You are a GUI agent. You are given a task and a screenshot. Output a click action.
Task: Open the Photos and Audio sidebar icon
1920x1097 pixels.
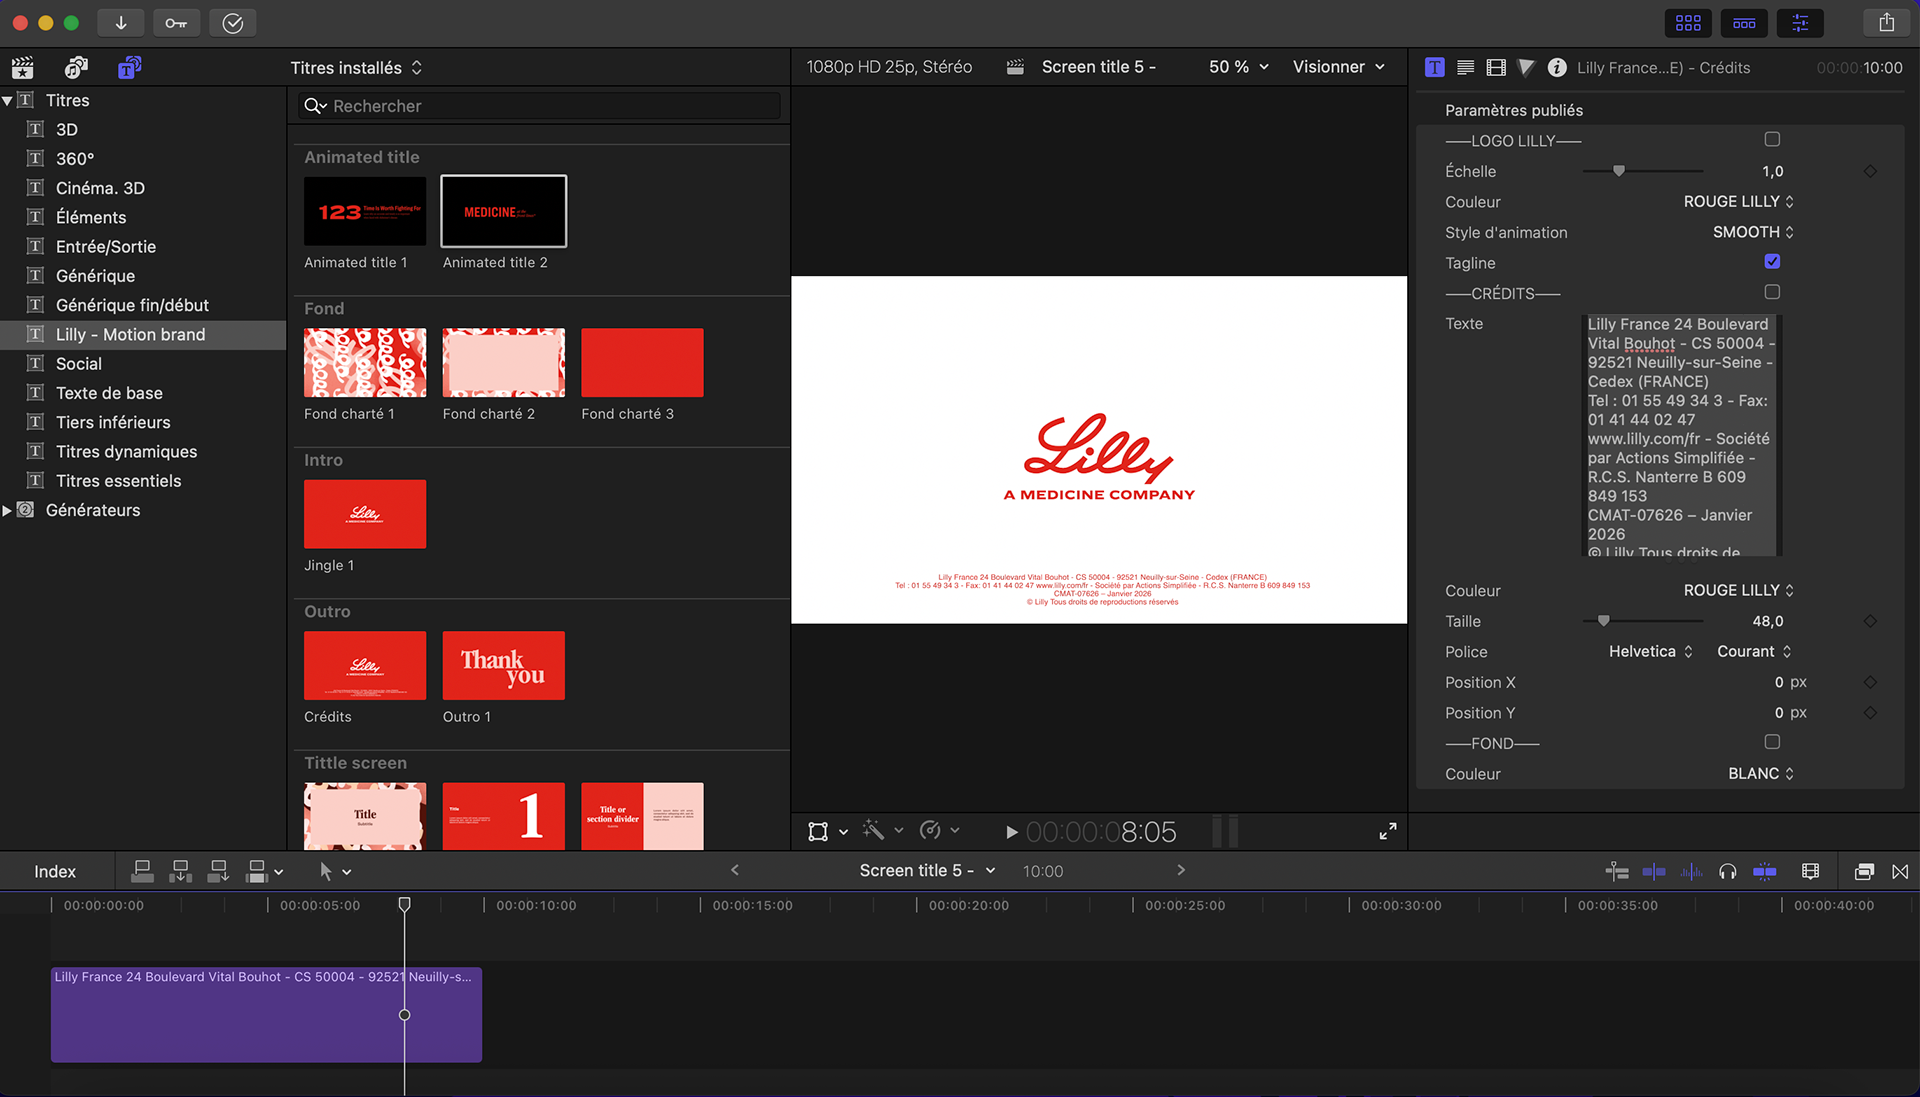76,67
